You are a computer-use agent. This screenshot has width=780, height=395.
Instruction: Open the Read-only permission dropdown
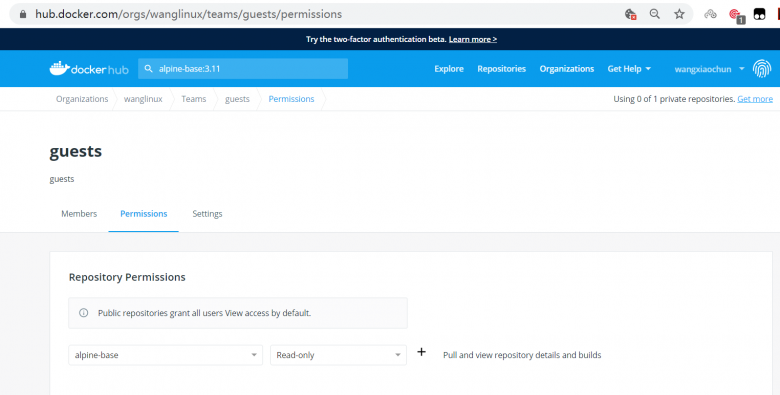point(338,355)
